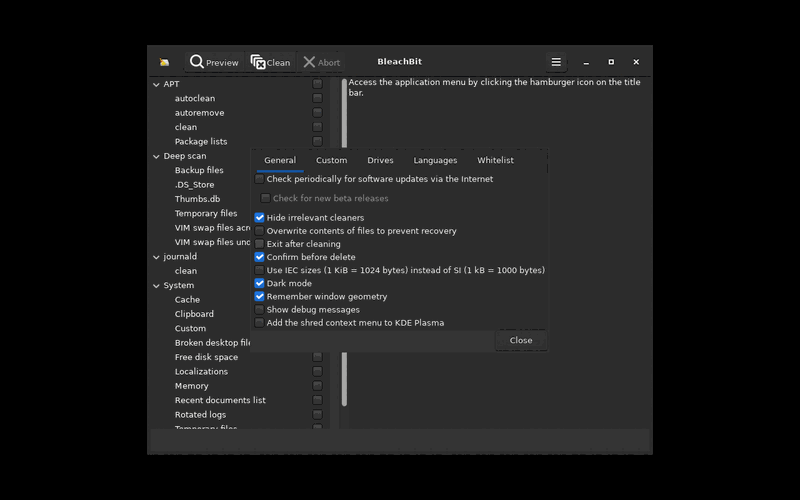
Task: Select the Memory tree item
Action: click(x=192, y=386)
